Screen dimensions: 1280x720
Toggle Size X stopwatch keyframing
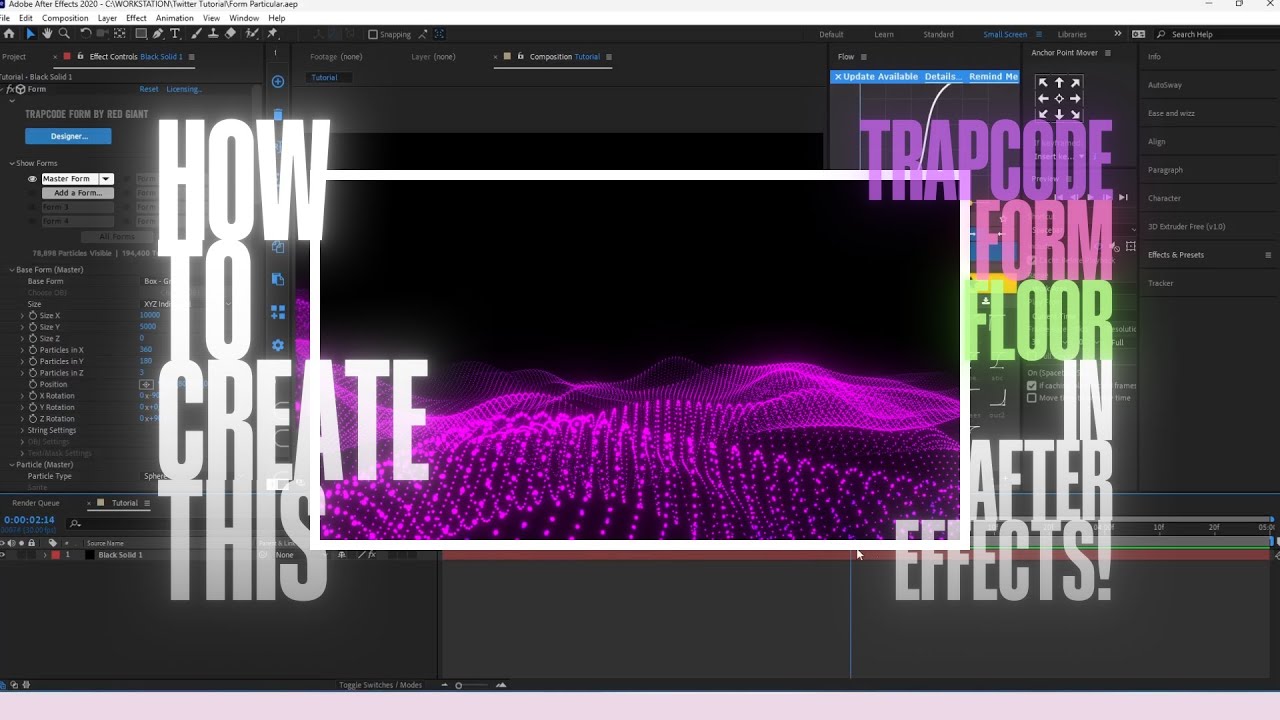[33, 316]
